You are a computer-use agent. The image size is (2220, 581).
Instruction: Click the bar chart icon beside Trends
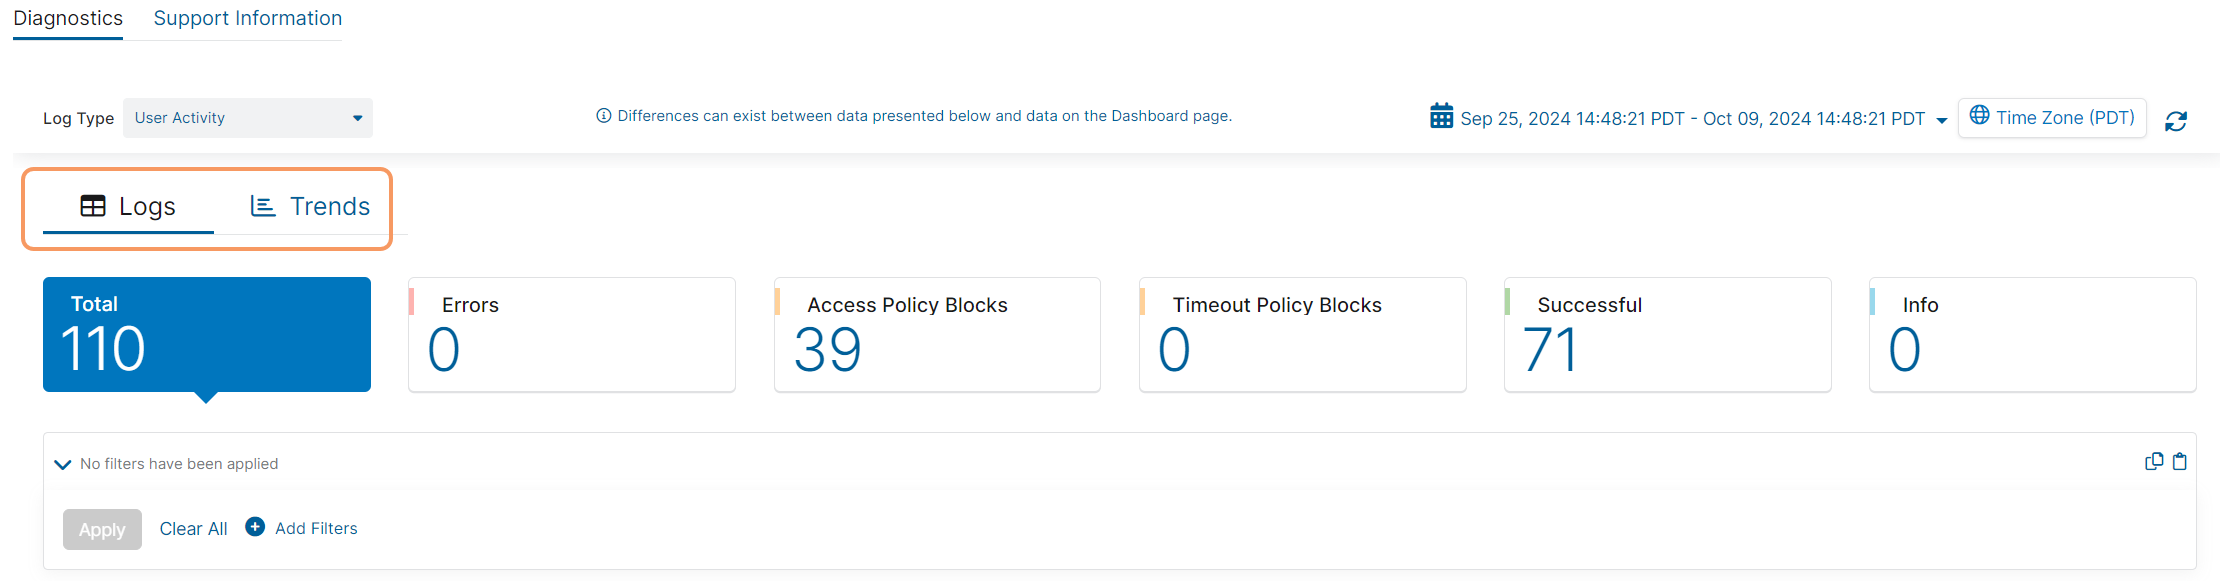(263, 206)
